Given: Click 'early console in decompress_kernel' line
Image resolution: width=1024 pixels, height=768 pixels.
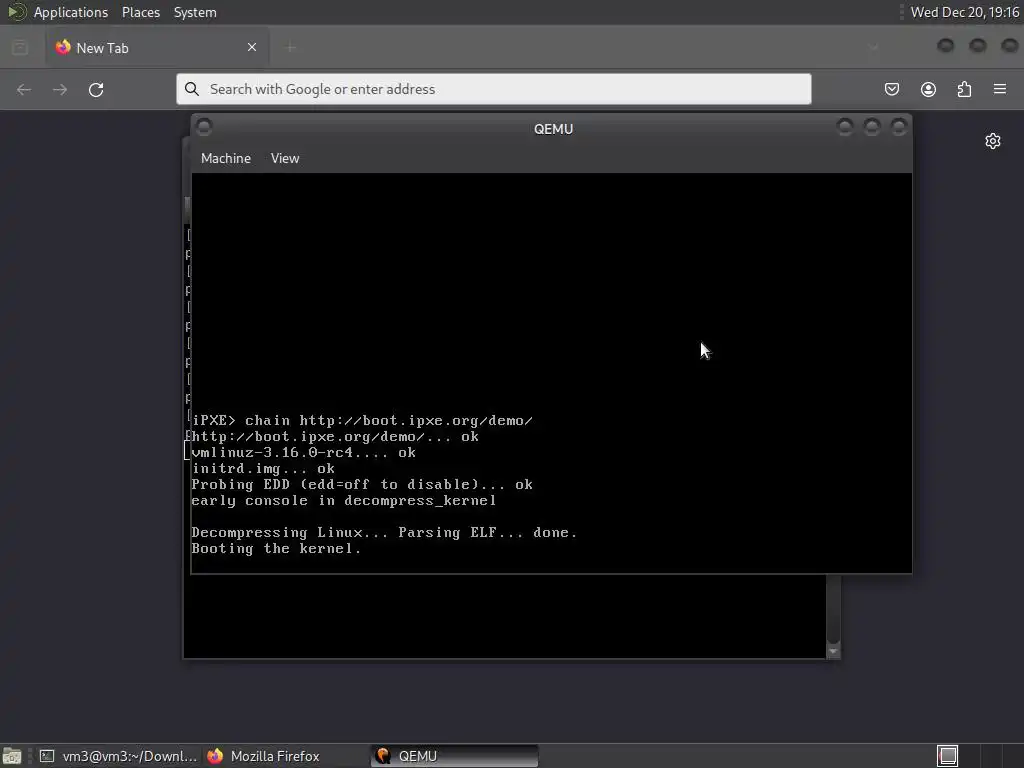Looking at the screenshot, I should coord(344,500).
